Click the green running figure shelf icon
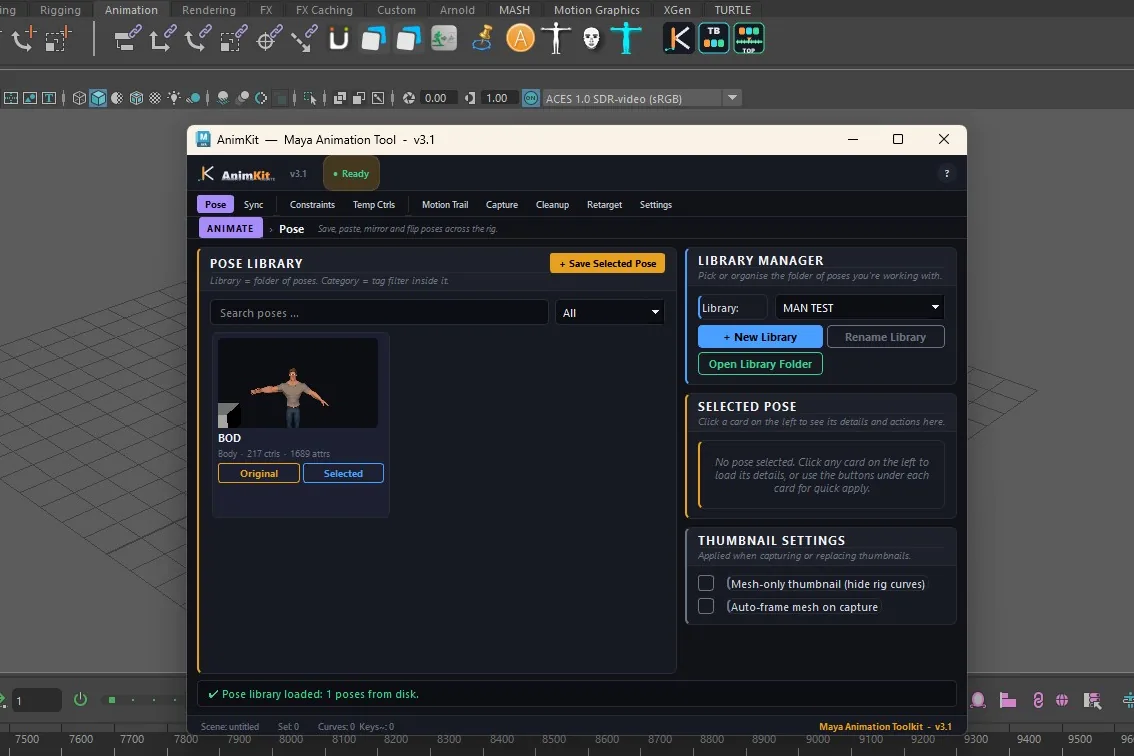 point(444,38)
